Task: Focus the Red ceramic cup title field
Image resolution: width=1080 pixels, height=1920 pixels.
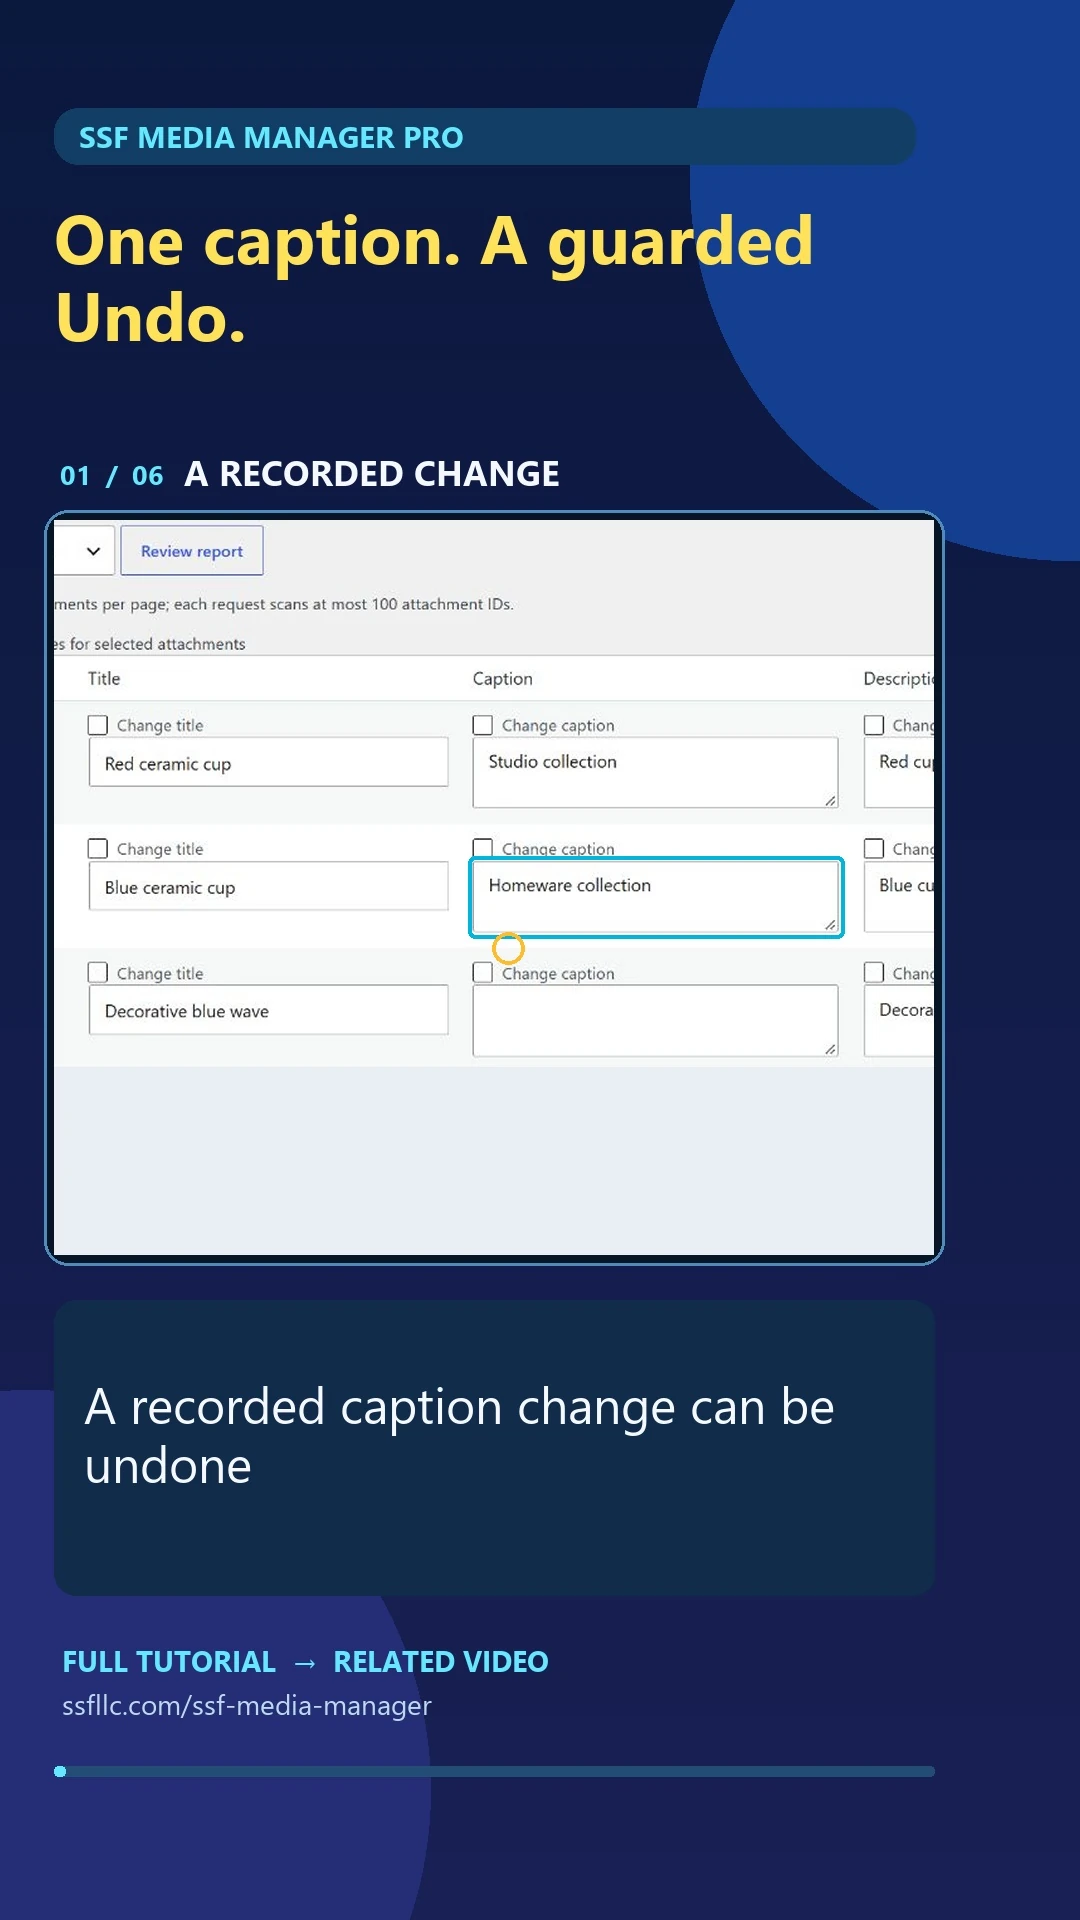Action: click(x=268, y=763)
